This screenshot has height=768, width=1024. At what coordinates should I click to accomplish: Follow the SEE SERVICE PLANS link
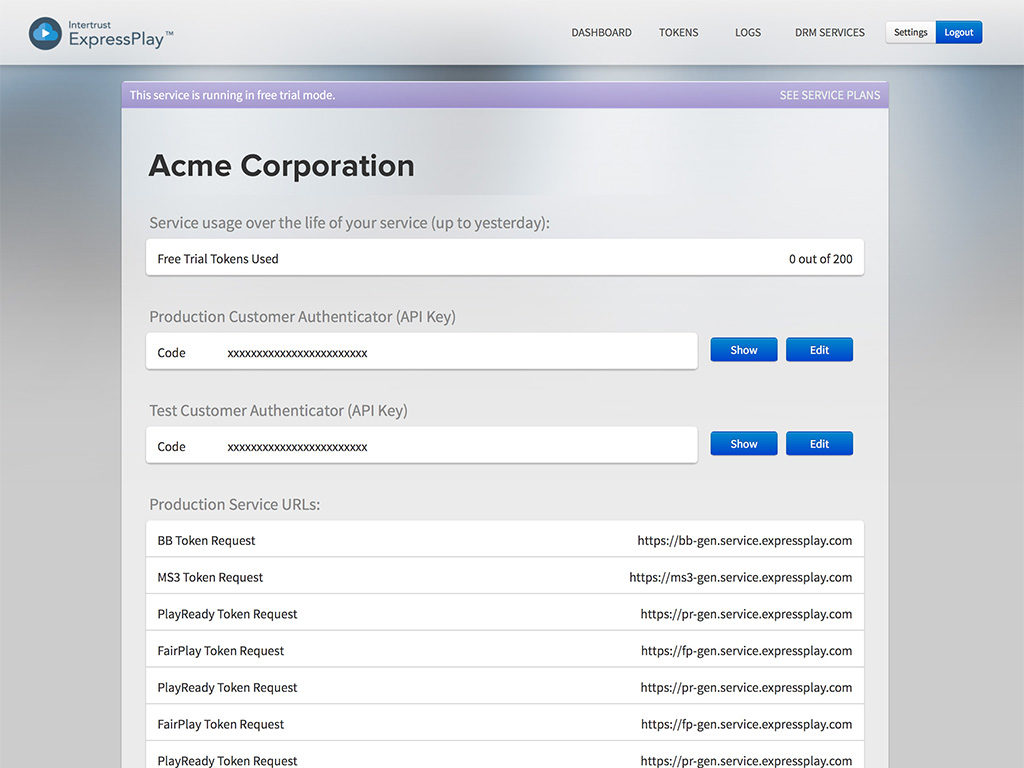[829, 95]
